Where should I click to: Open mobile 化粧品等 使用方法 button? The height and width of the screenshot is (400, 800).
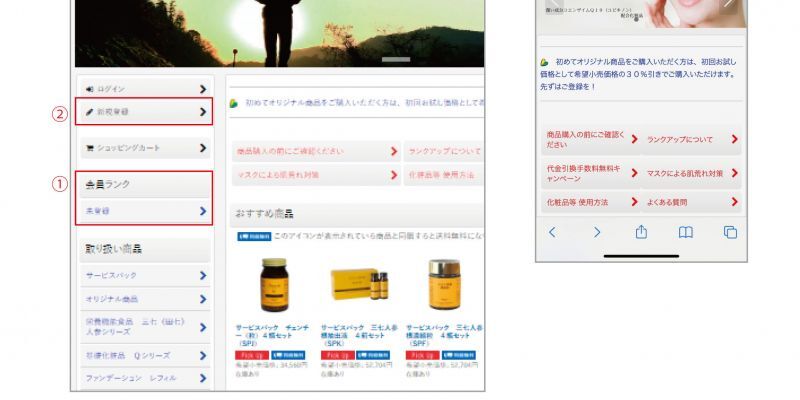pos(591,203)
